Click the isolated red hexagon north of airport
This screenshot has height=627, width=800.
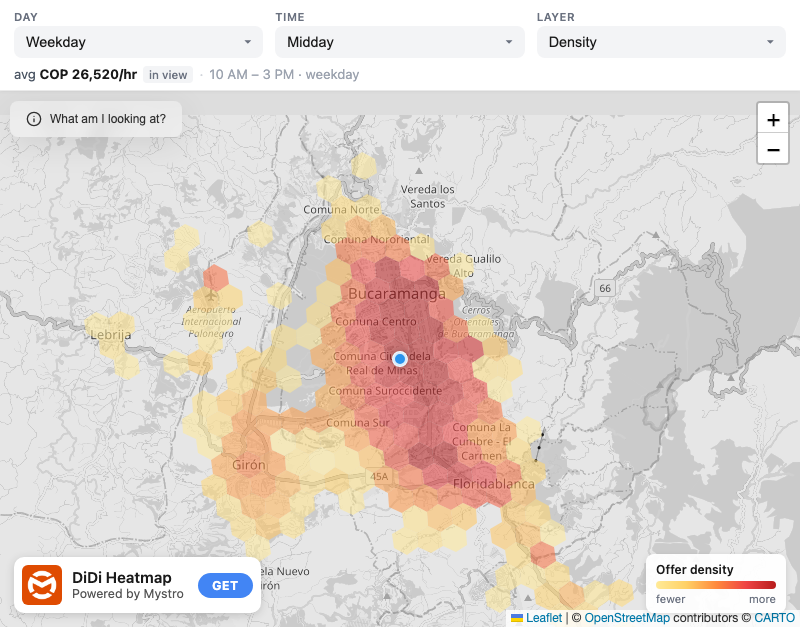click(x=216, y=278)
